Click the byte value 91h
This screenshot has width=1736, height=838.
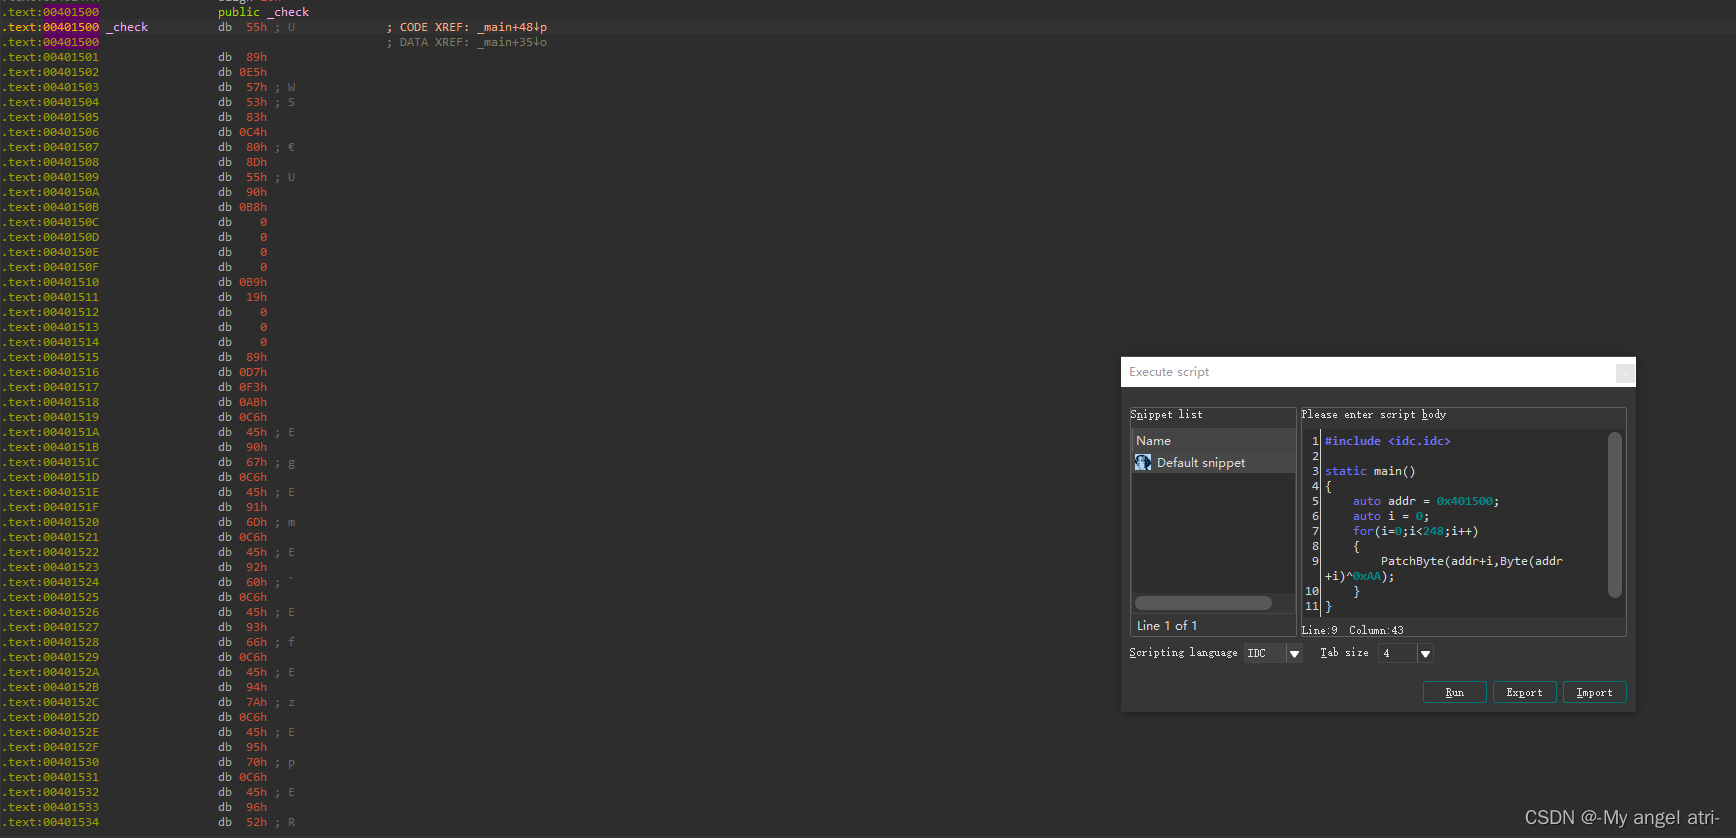[257, 507]
